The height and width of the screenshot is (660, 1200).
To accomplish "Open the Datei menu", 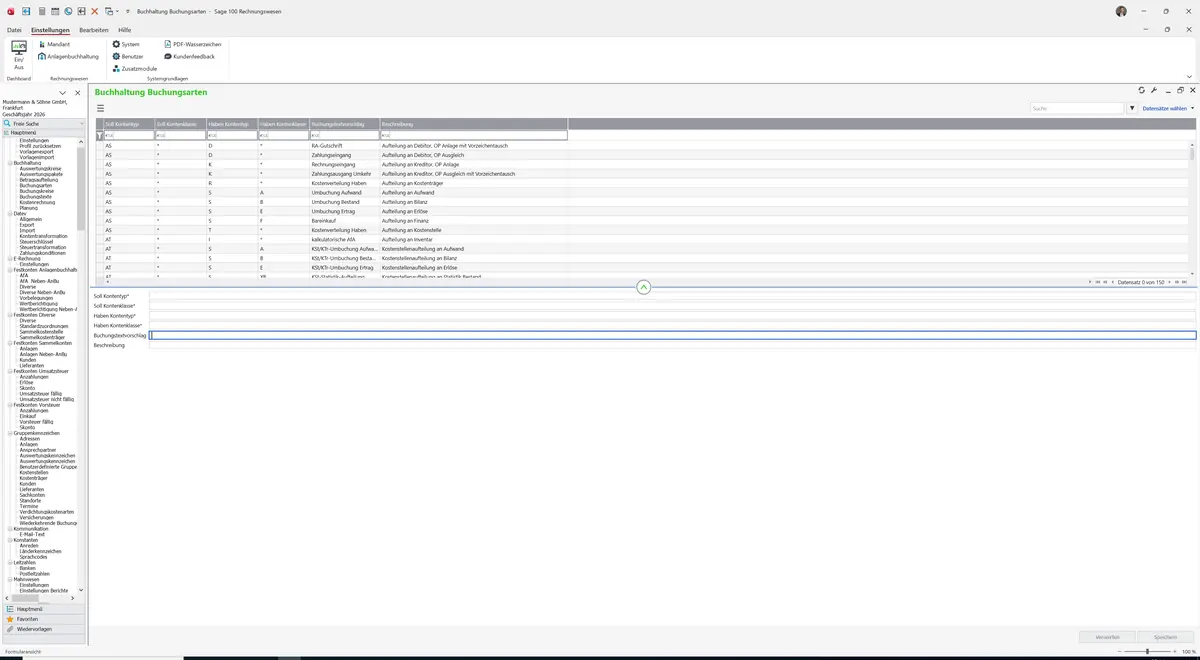I will click(14, 30).
